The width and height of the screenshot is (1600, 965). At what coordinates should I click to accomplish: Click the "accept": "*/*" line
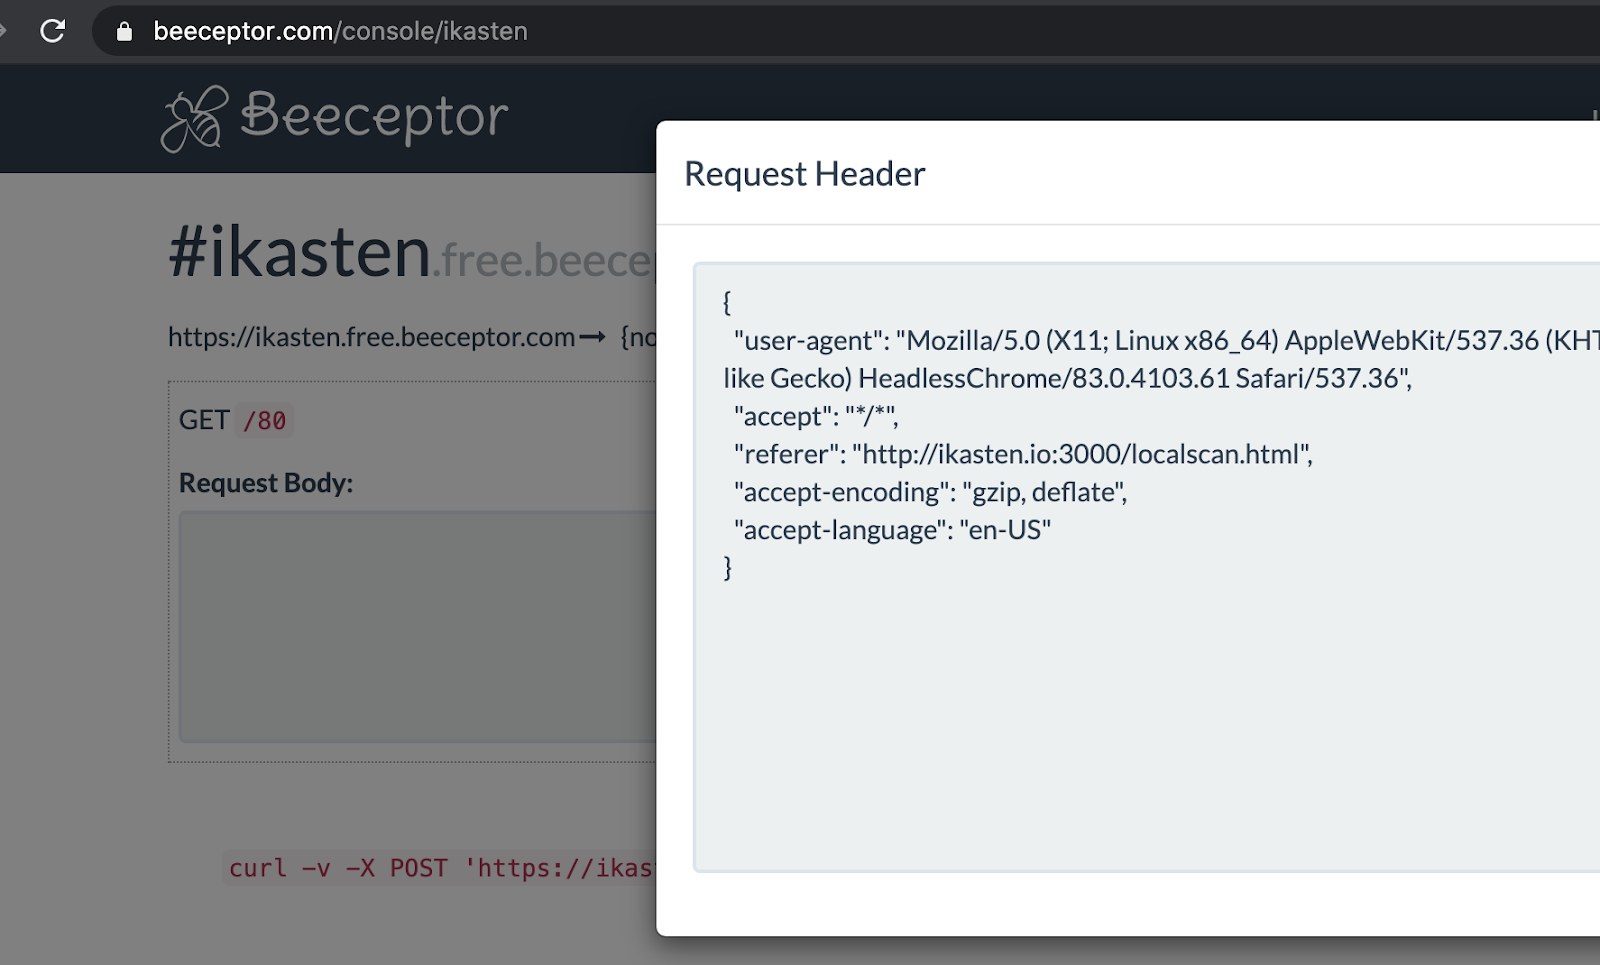pyautogui.click(x=816, y=416)
